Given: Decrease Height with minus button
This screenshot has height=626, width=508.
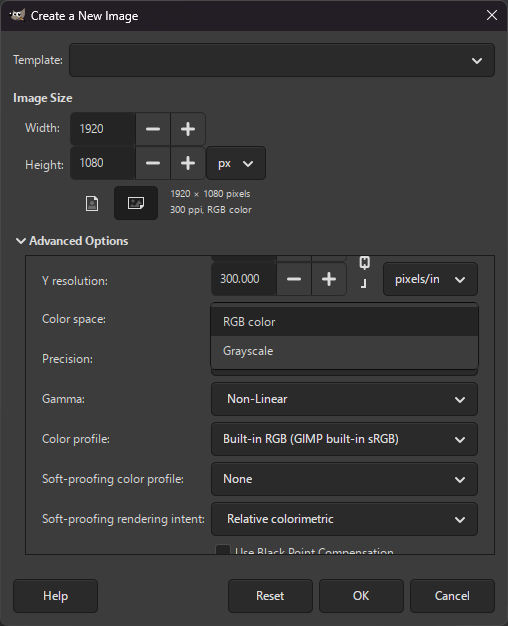Looking at the screenshot, I should [x=153, y=163].
